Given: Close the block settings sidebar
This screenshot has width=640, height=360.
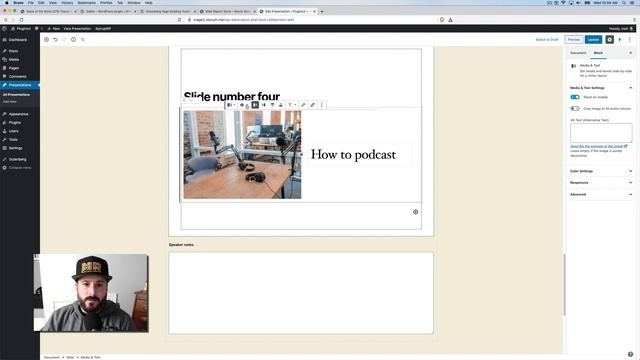Looking at the screenshot, I should (x=630, y=53).
